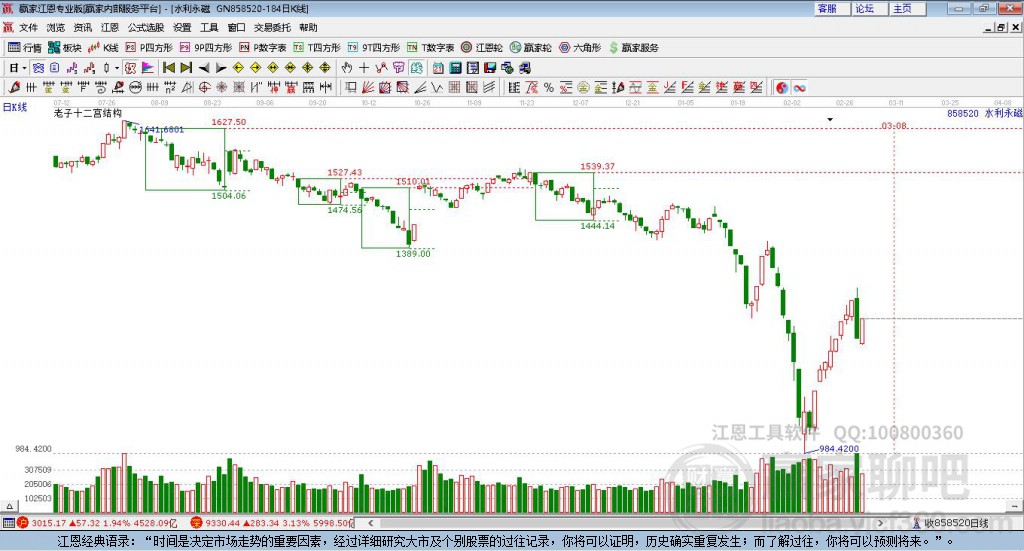
Task: Open the 板块 sector view
Action: pos(64,48)
